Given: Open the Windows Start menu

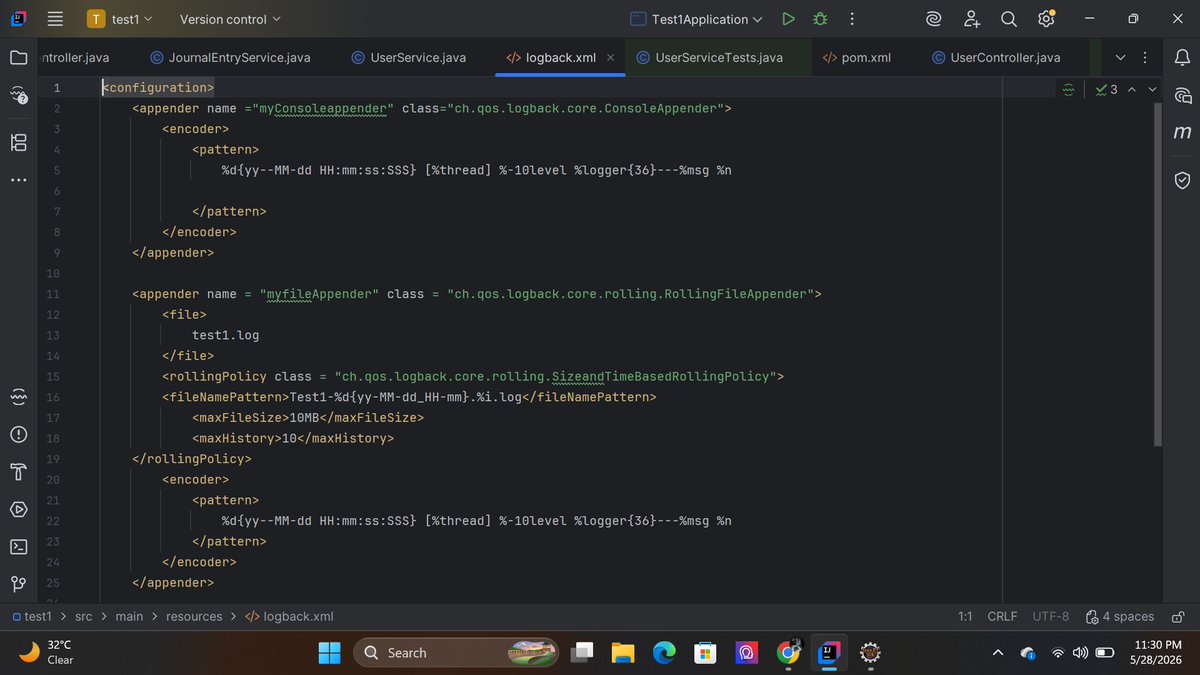Looking at the screenshot, I should pos(329,653).
